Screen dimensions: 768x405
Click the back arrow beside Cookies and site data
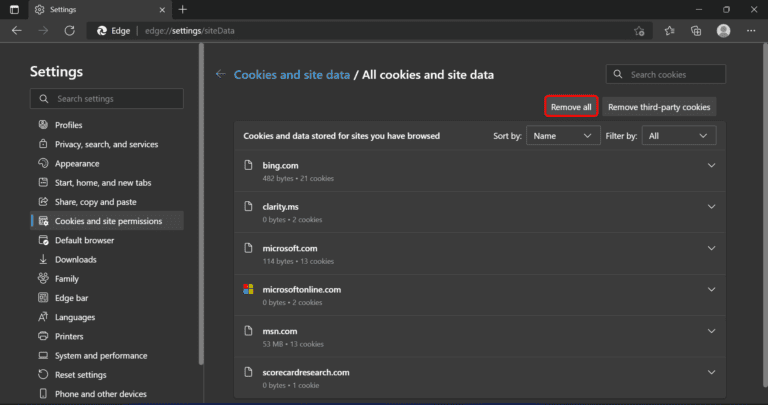pyautogui.click(x=220, y=74)
